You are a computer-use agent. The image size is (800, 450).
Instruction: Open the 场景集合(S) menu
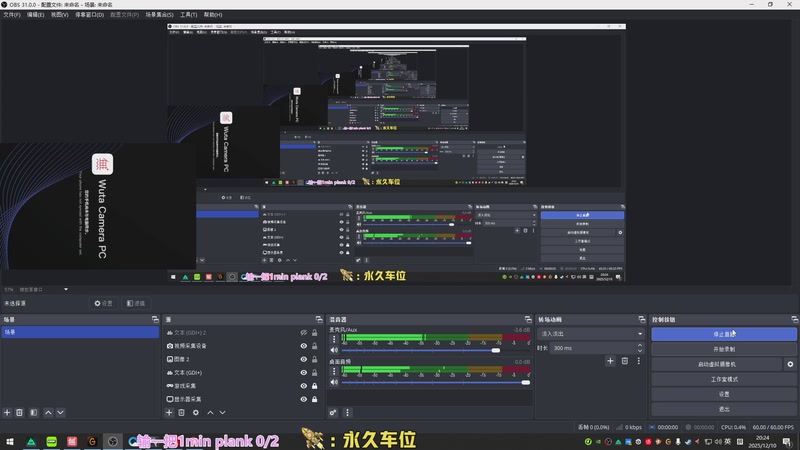(x=159, y=15)
